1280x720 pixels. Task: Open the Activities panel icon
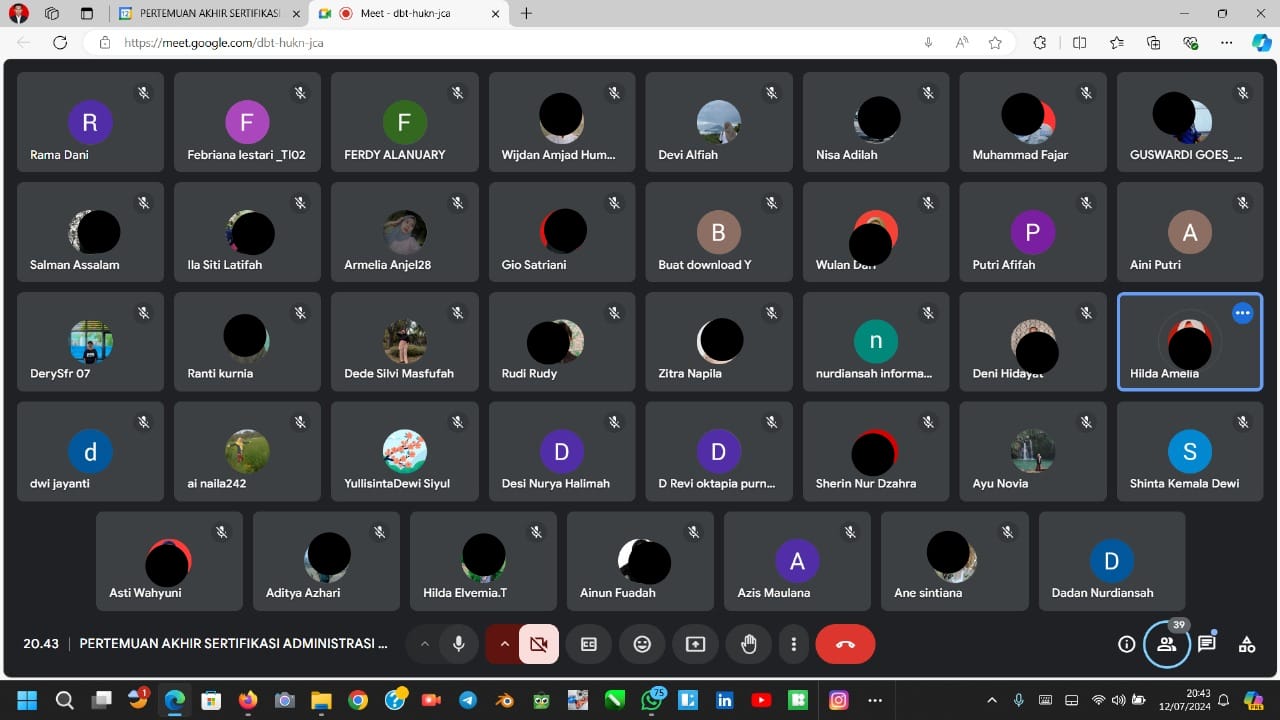pos(1247,644)
